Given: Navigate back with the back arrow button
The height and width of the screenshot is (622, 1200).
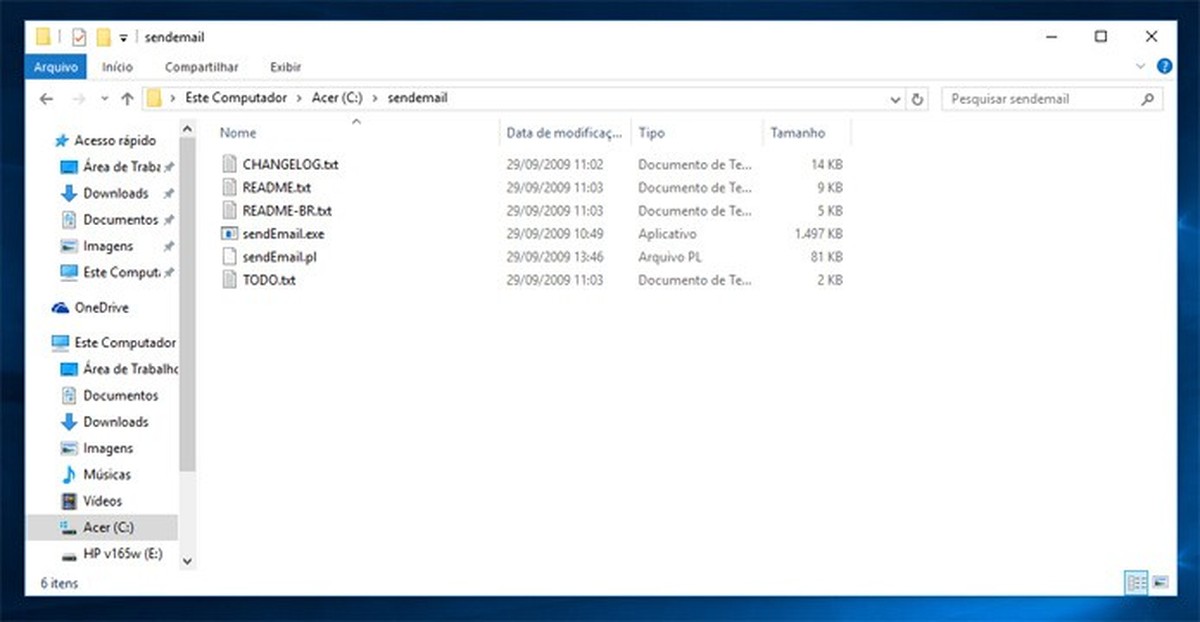Looking at the screenshot, I should (x=46, y=98).
